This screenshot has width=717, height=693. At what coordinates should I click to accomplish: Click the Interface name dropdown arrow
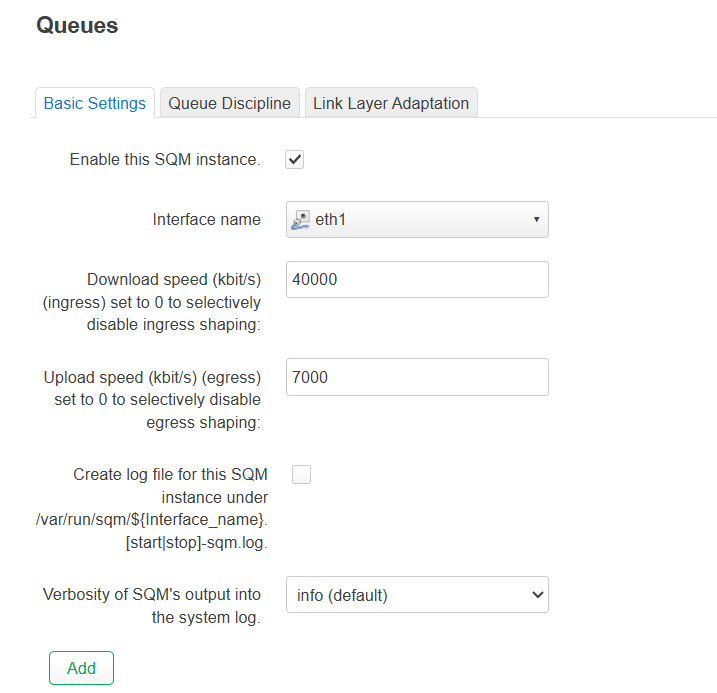tap(536, 219)
